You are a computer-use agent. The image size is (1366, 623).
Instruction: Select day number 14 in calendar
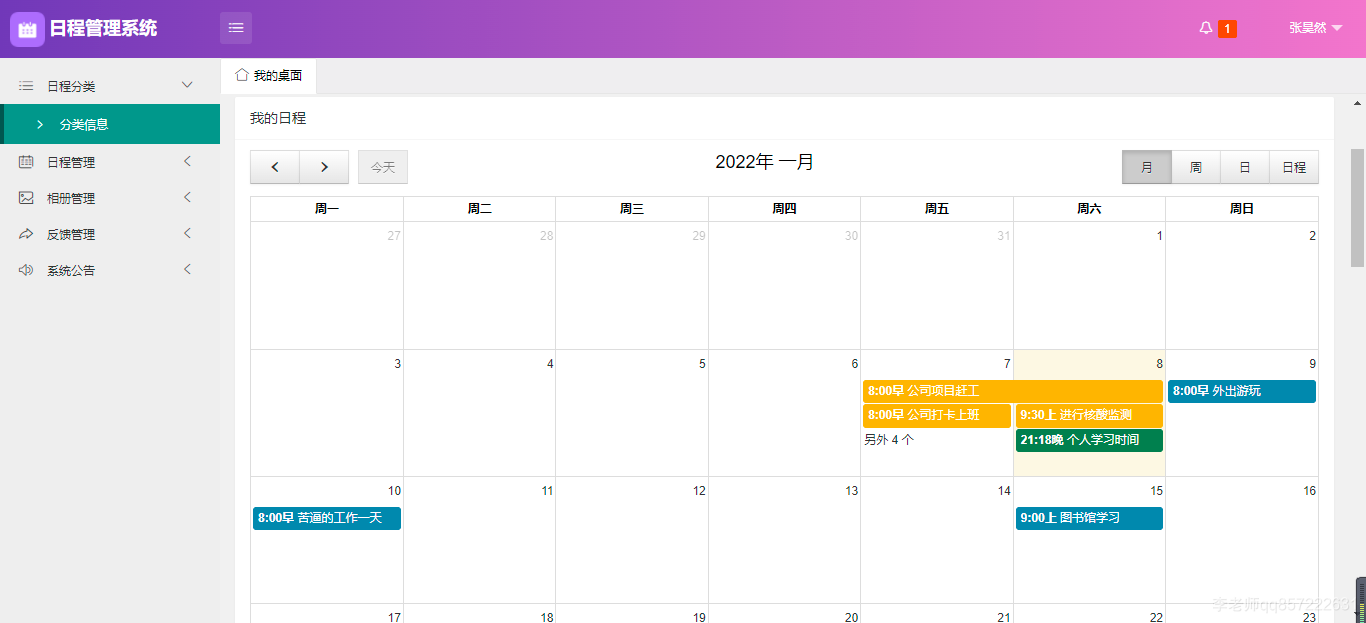coord(1004,491)
